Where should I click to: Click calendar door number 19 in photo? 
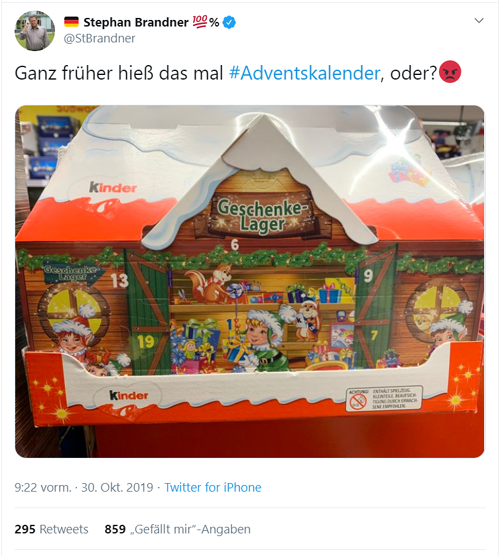(x=146, y=342)
